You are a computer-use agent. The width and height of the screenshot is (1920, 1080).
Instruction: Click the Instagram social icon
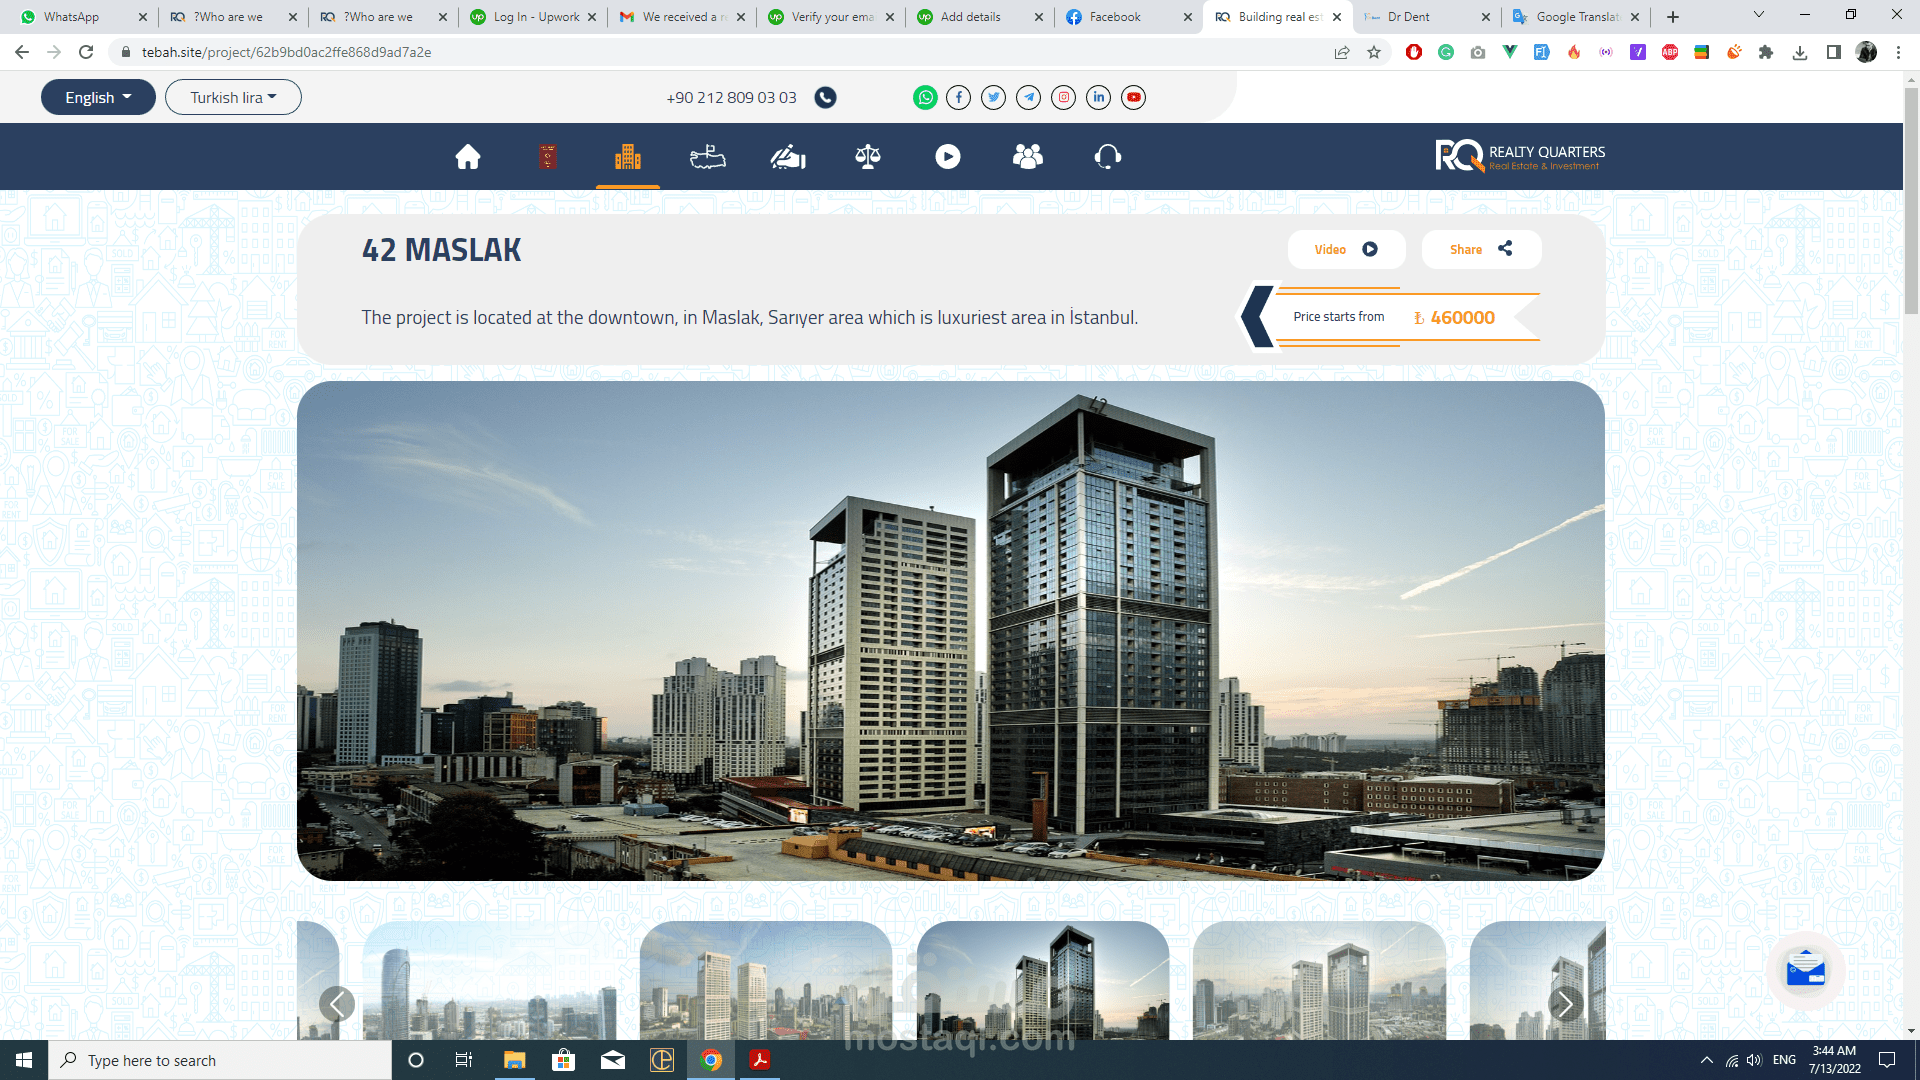(x=1064, y=97)
